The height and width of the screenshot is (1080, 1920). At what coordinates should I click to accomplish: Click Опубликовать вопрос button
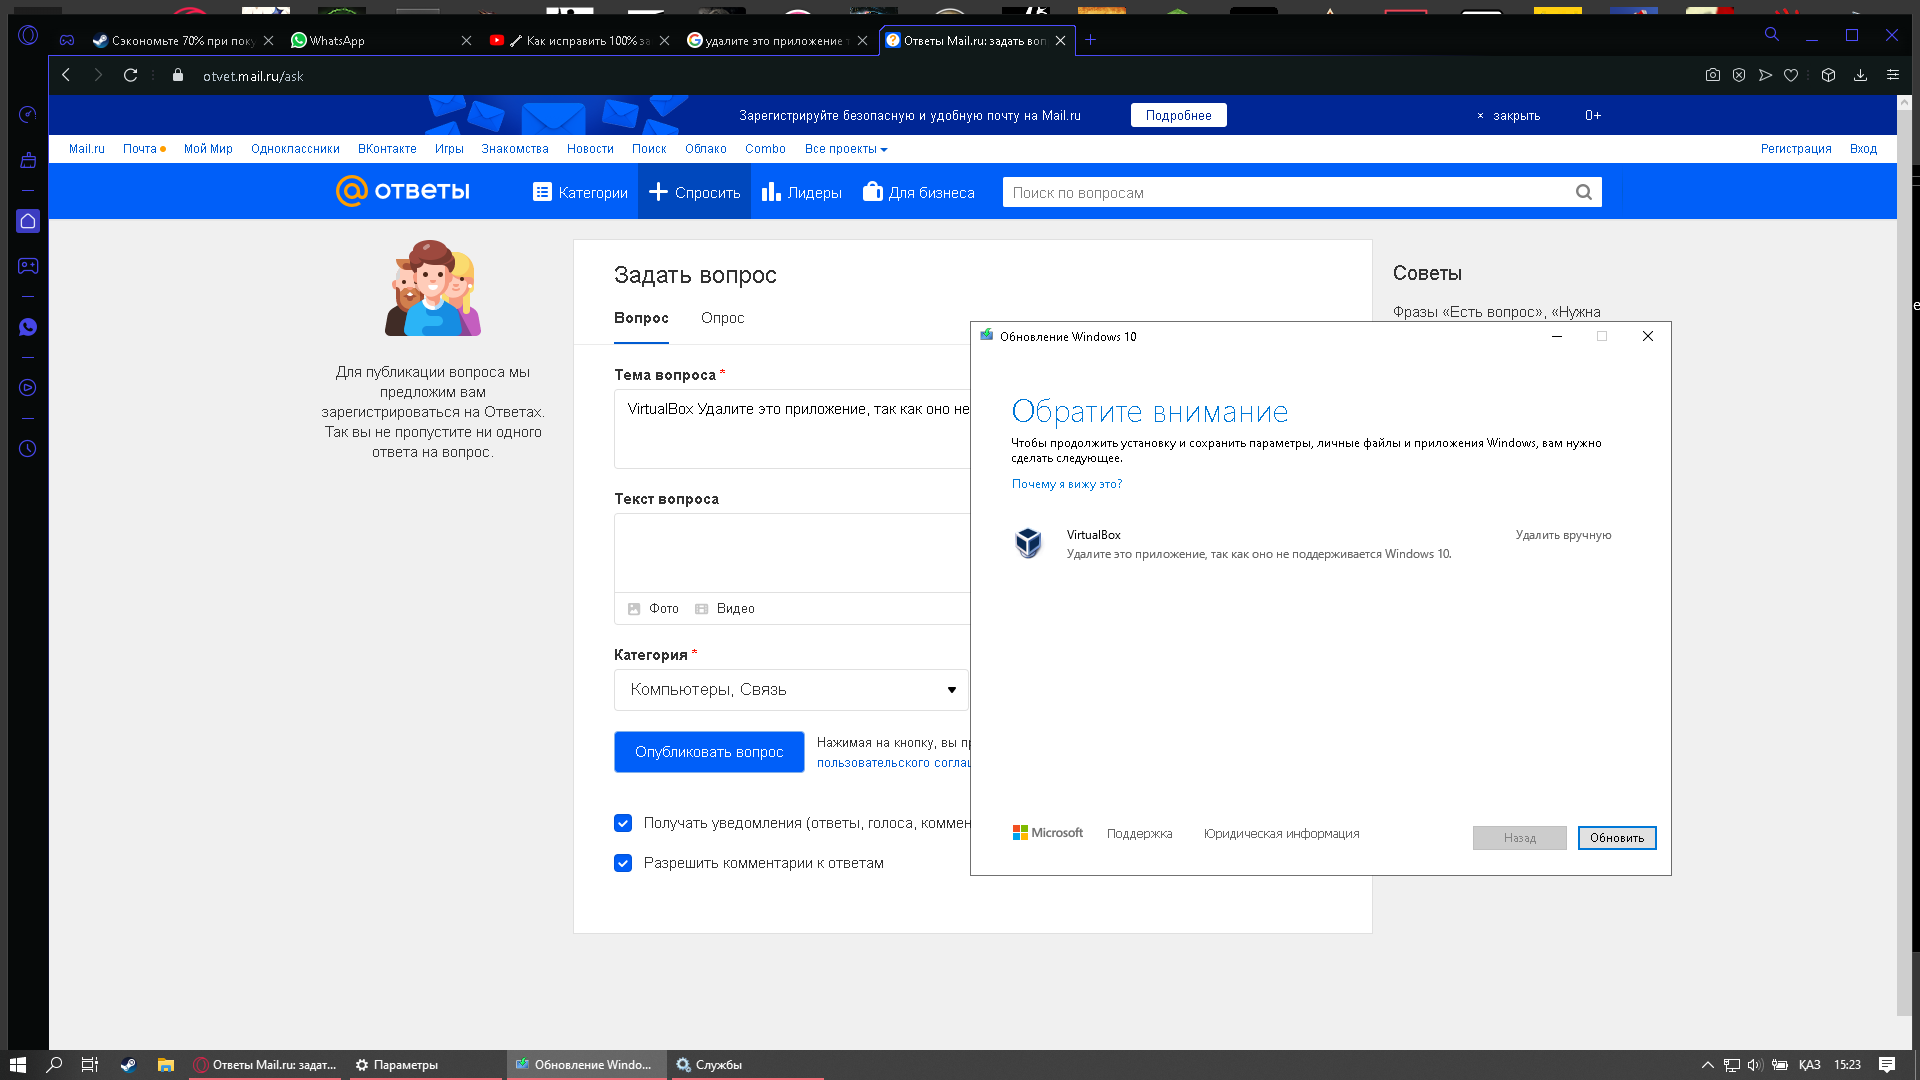pyautogui.click(x=709, y=752)
